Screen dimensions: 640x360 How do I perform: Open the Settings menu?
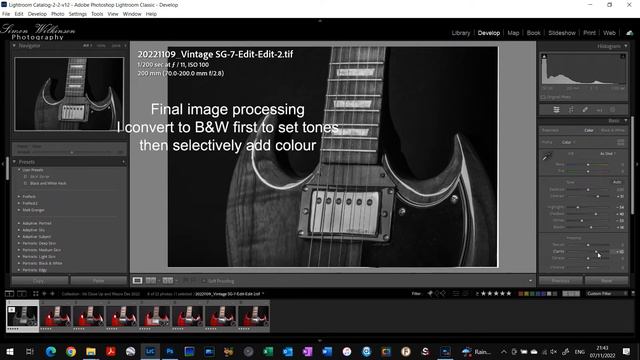coord(78,14)
